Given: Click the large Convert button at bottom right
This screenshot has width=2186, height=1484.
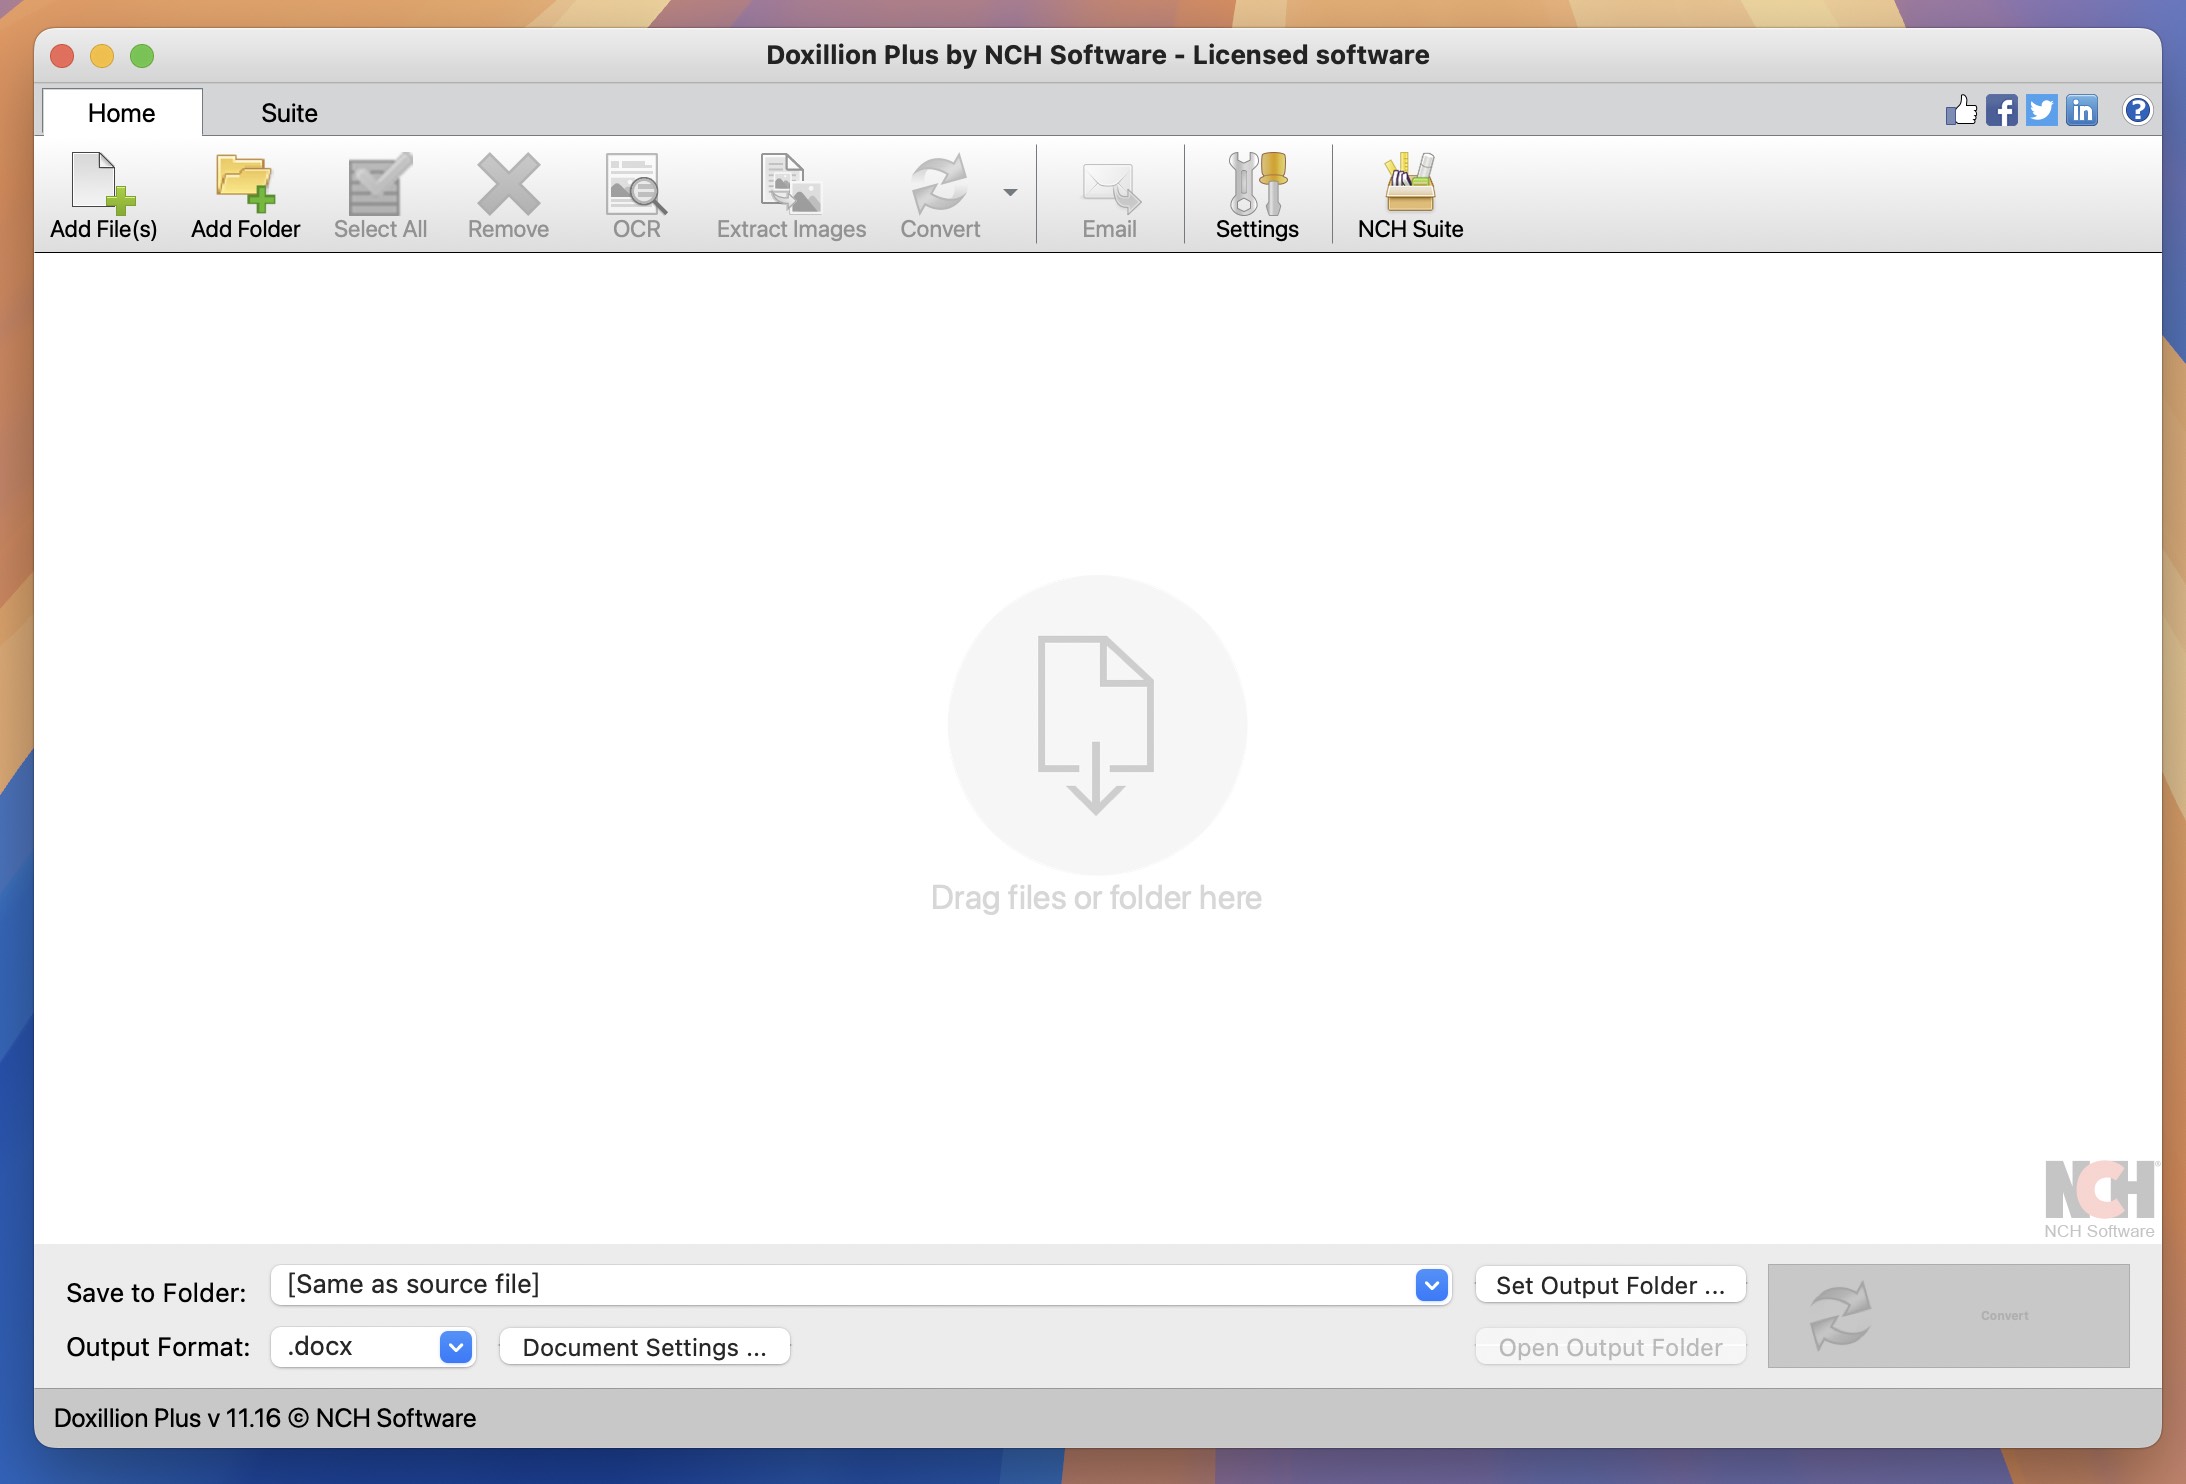Looking at the screenshot, I should point(1948,1315).
